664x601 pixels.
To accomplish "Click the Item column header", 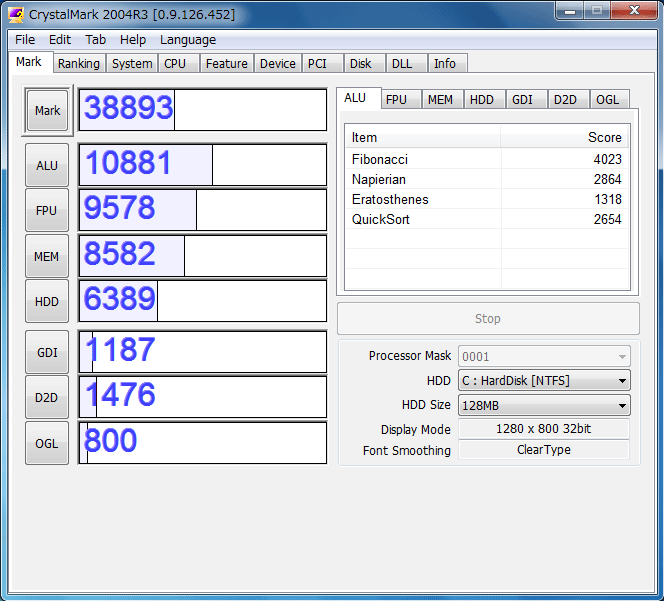I will [423, 137].
